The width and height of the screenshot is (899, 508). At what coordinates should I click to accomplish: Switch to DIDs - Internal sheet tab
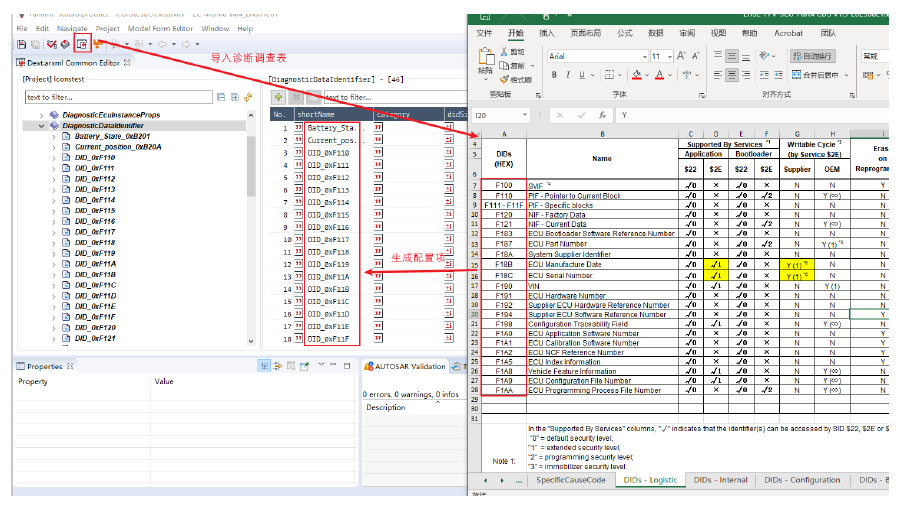pos(720,480)
